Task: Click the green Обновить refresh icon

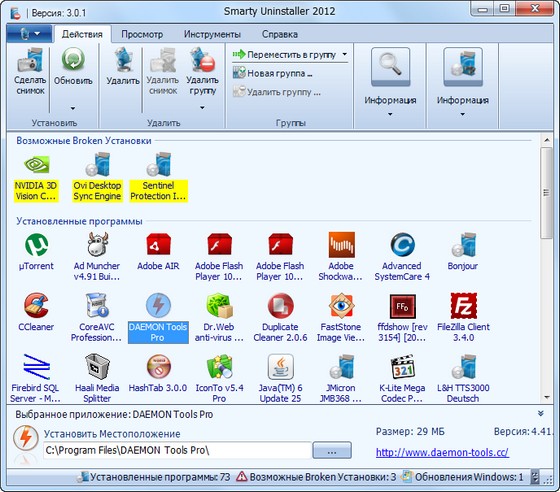Action: tap(73, 60)
